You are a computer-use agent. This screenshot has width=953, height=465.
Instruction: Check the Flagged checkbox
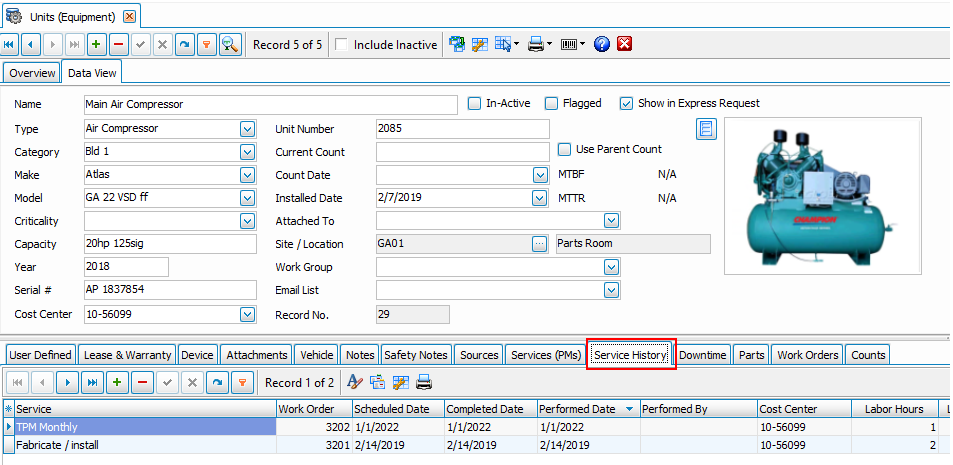pyautogui.click(x=551, y=104)
